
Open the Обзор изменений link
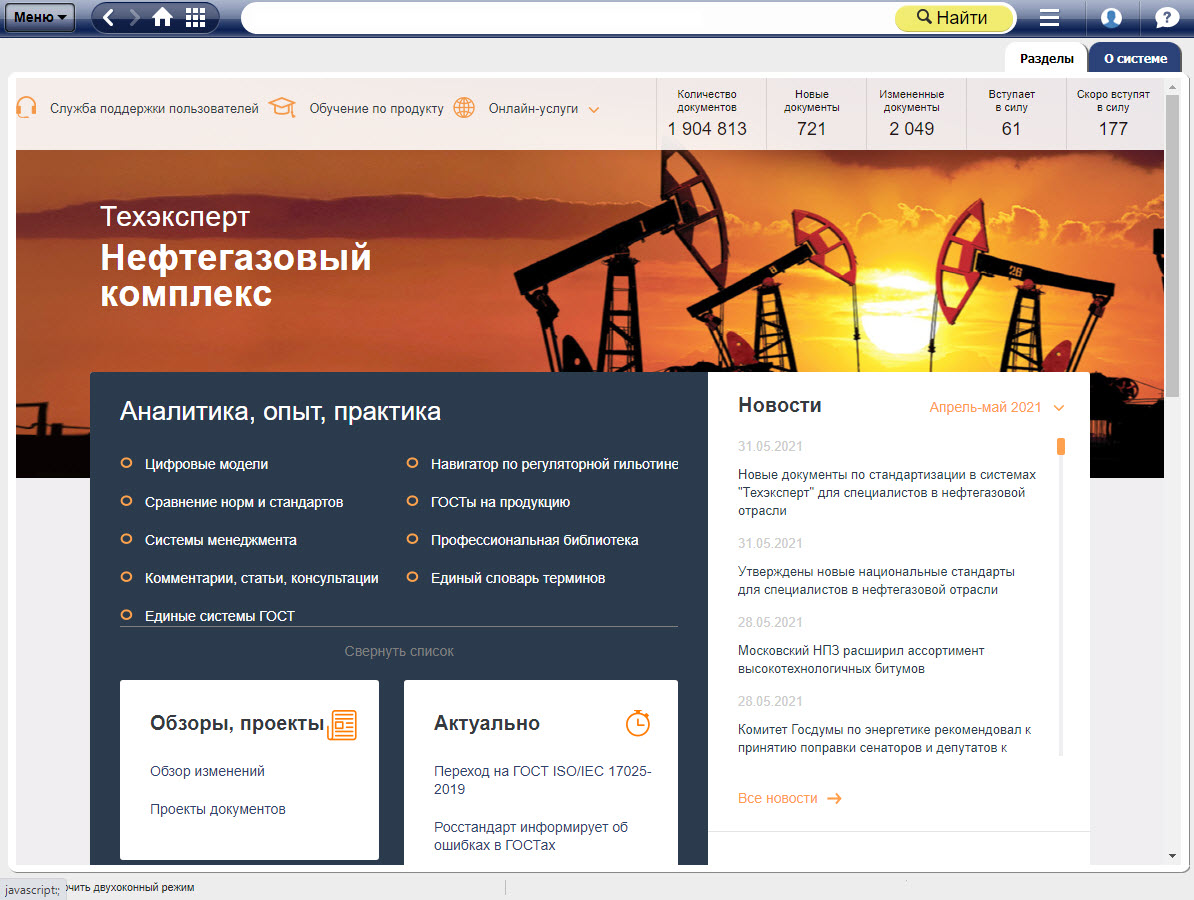pos(207,771)
